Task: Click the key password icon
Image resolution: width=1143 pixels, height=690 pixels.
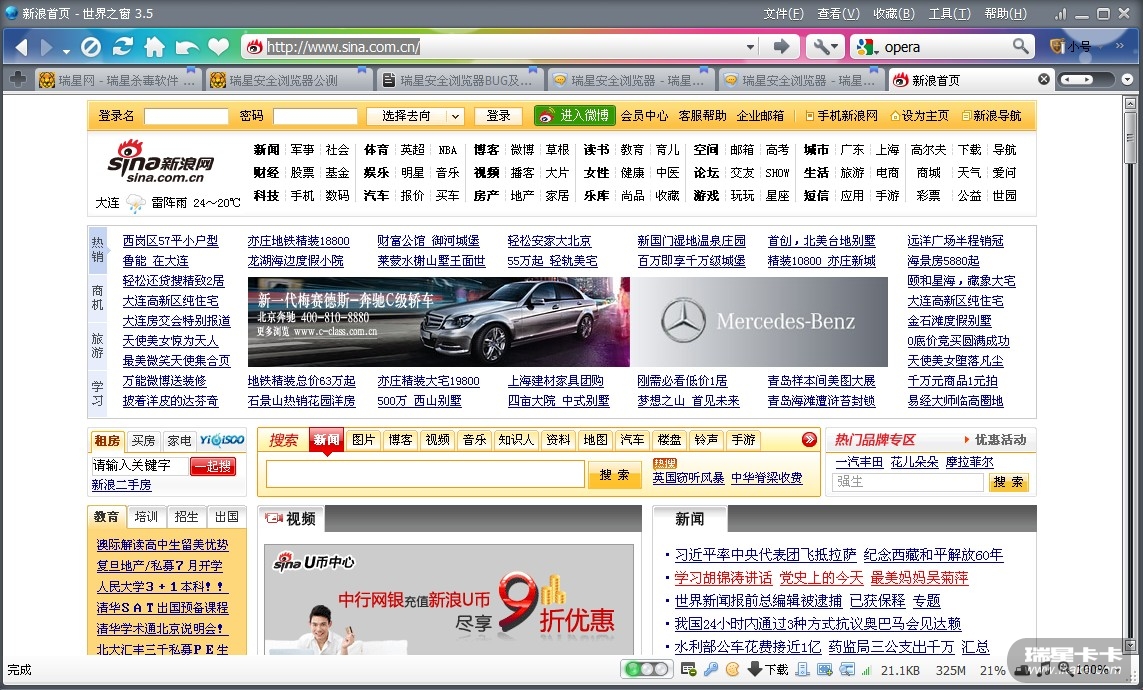Action: click(x=711, y=670)
